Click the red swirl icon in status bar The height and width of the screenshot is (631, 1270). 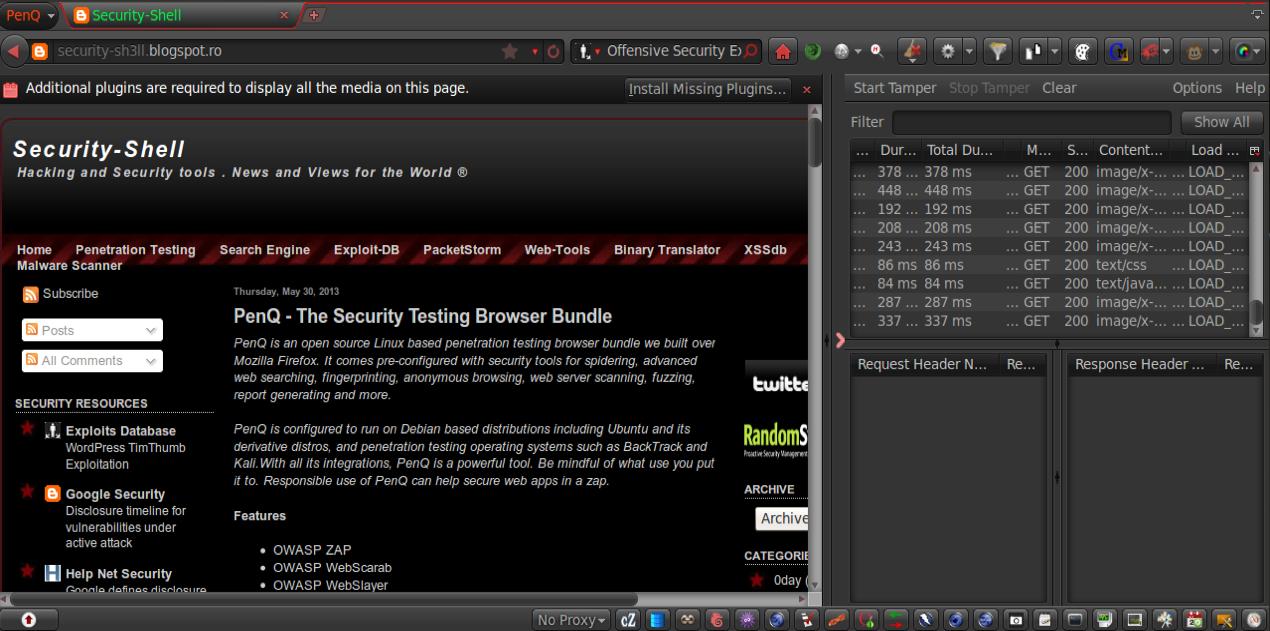coord(716,620)
